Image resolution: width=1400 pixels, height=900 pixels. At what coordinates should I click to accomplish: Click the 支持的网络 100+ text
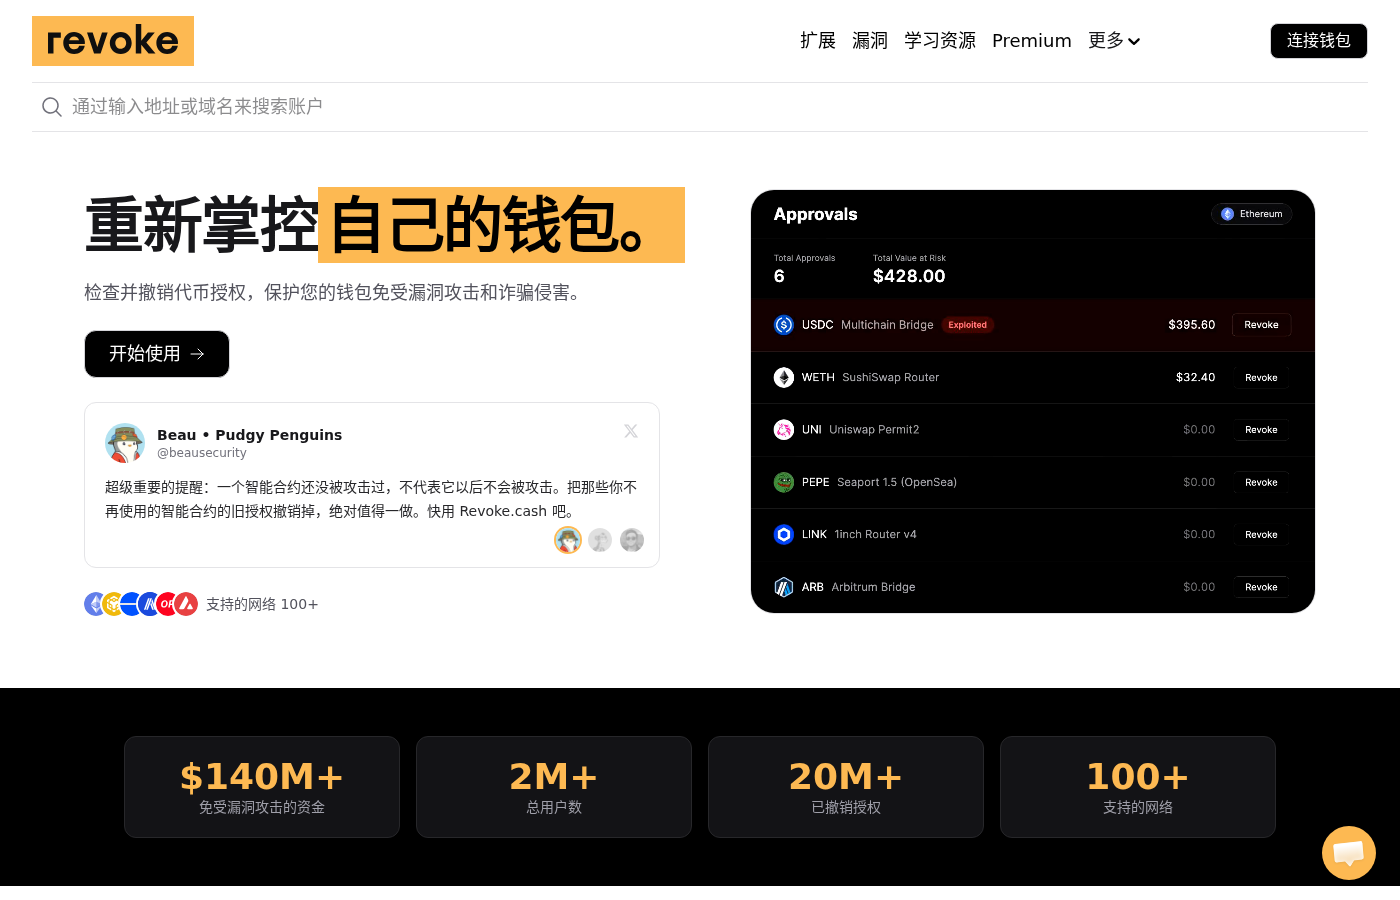[262, 604]
